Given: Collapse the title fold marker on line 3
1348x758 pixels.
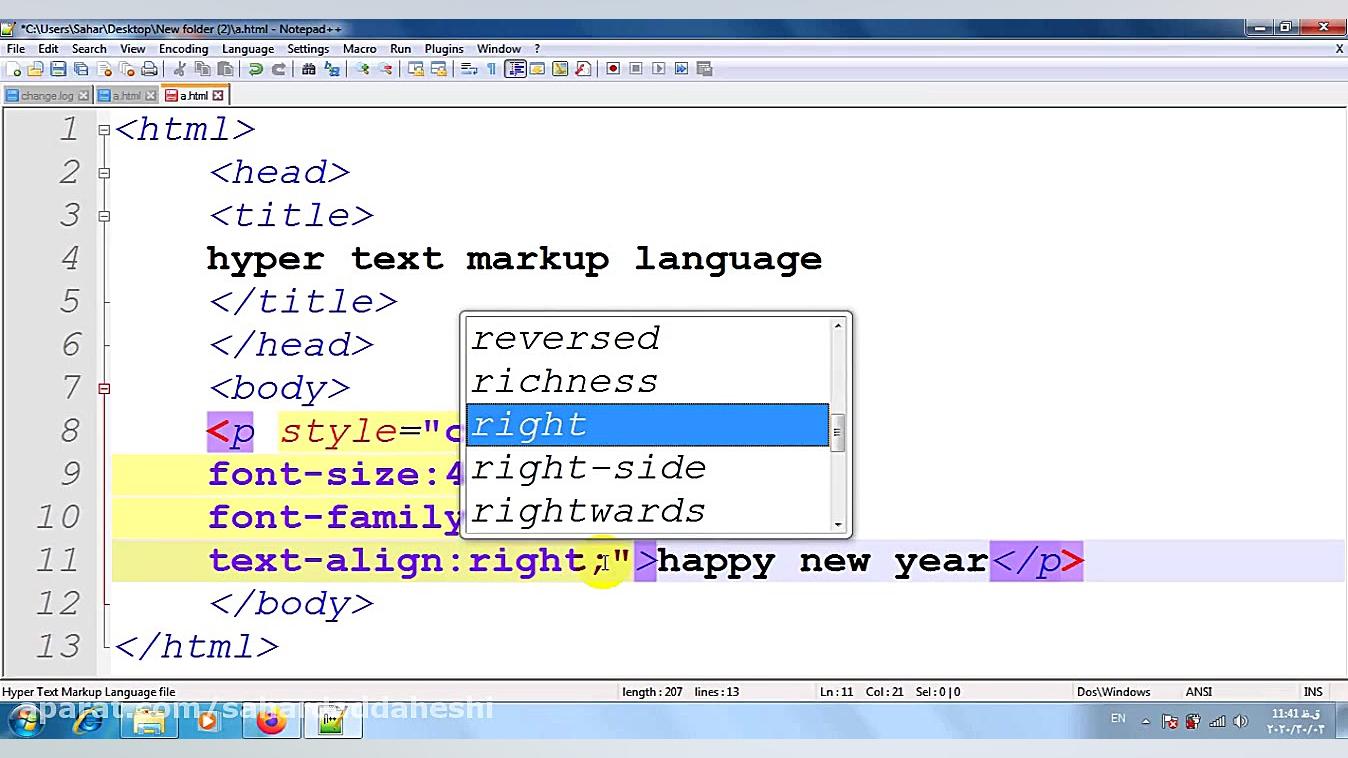Looking at the screenshot, I should (104, 215).
